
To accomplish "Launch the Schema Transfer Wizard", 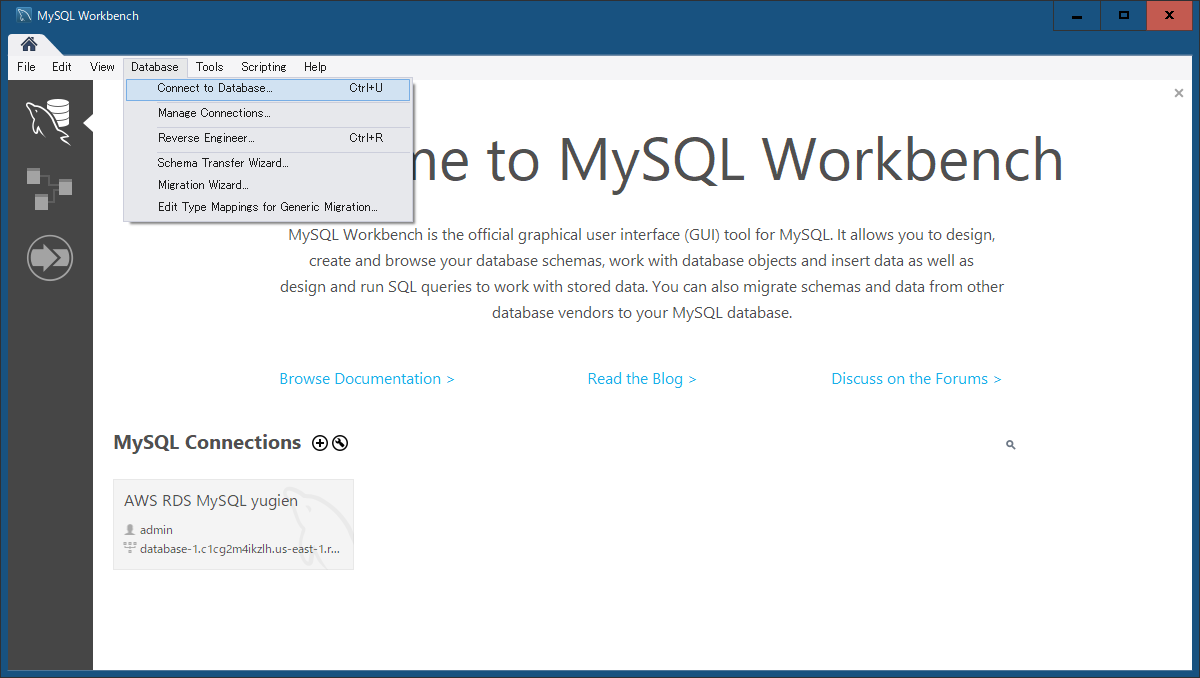I will pyautogui.click(x=268, y=163).
